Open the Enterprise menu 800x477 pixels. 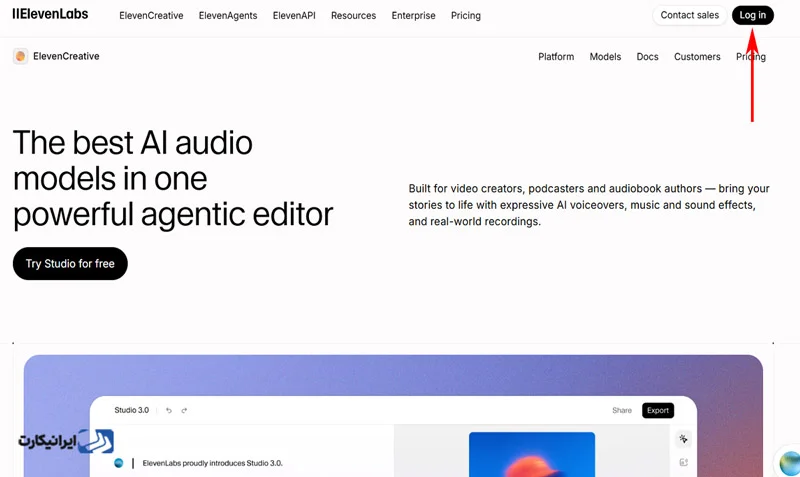click(413, 16)
